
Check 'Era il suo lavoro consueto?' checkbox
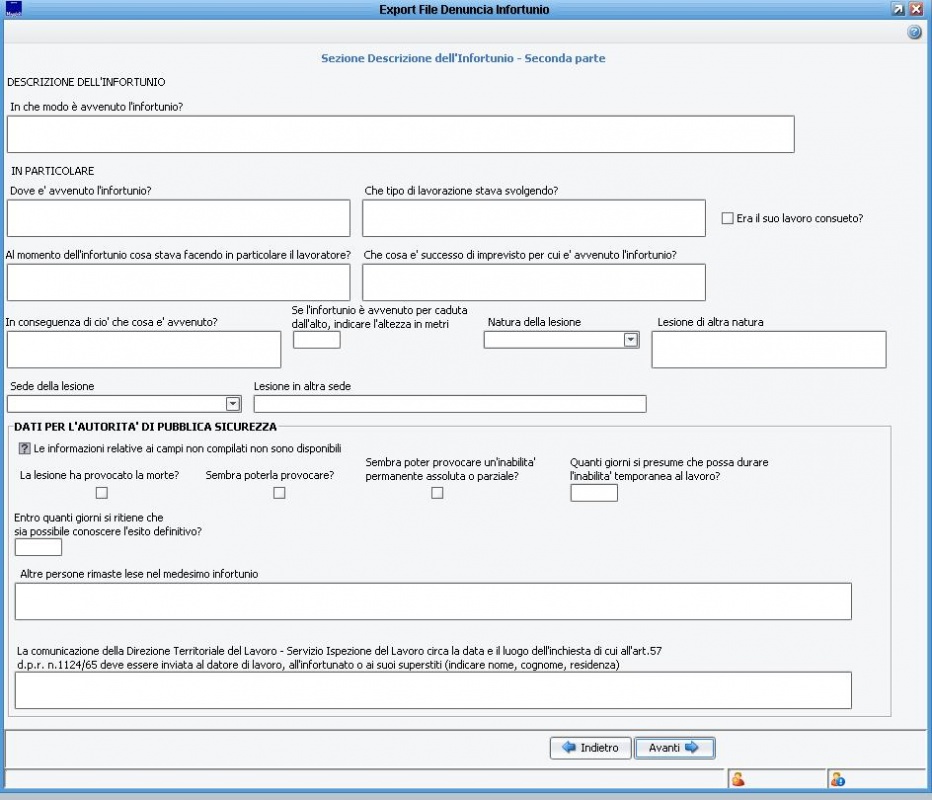(x=727, y=218)
